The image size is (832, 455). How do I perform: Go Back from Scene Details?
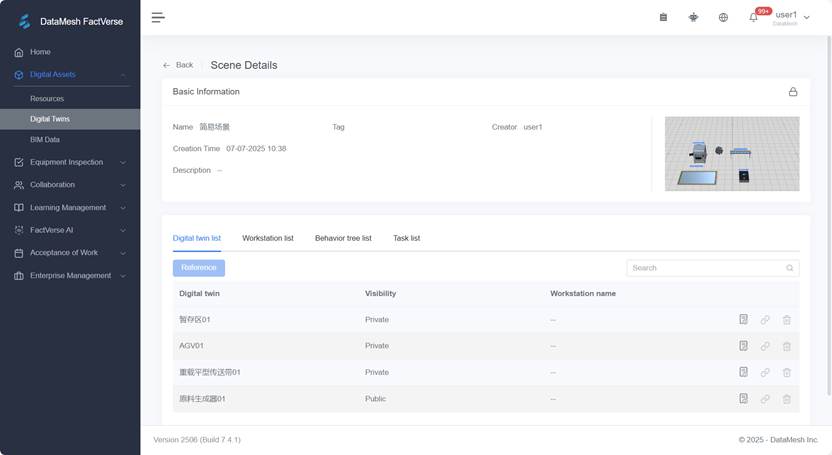point(178,65)
